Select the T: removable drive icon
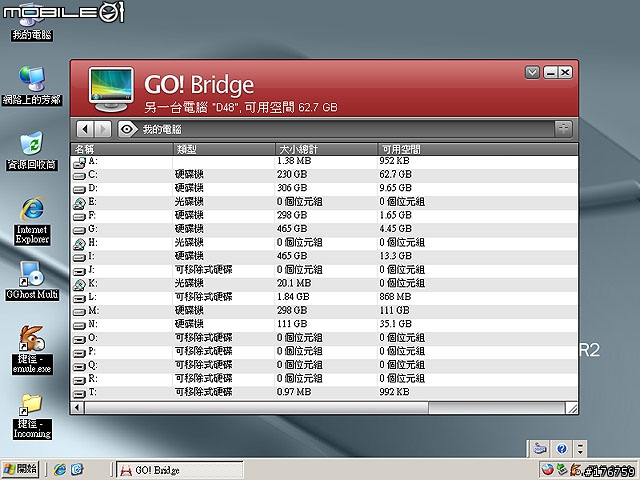The width and height of the screenshot is (640, 480). point(79,393)
